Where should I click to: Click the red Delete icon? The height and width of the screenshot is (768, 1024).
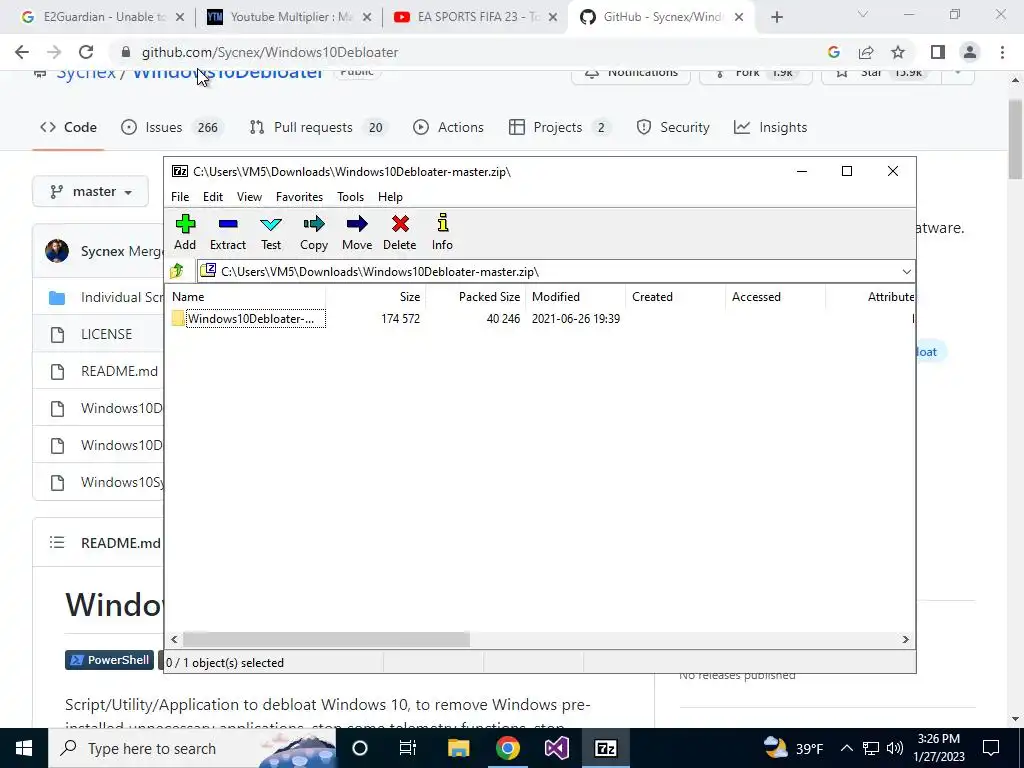point(400,232)
